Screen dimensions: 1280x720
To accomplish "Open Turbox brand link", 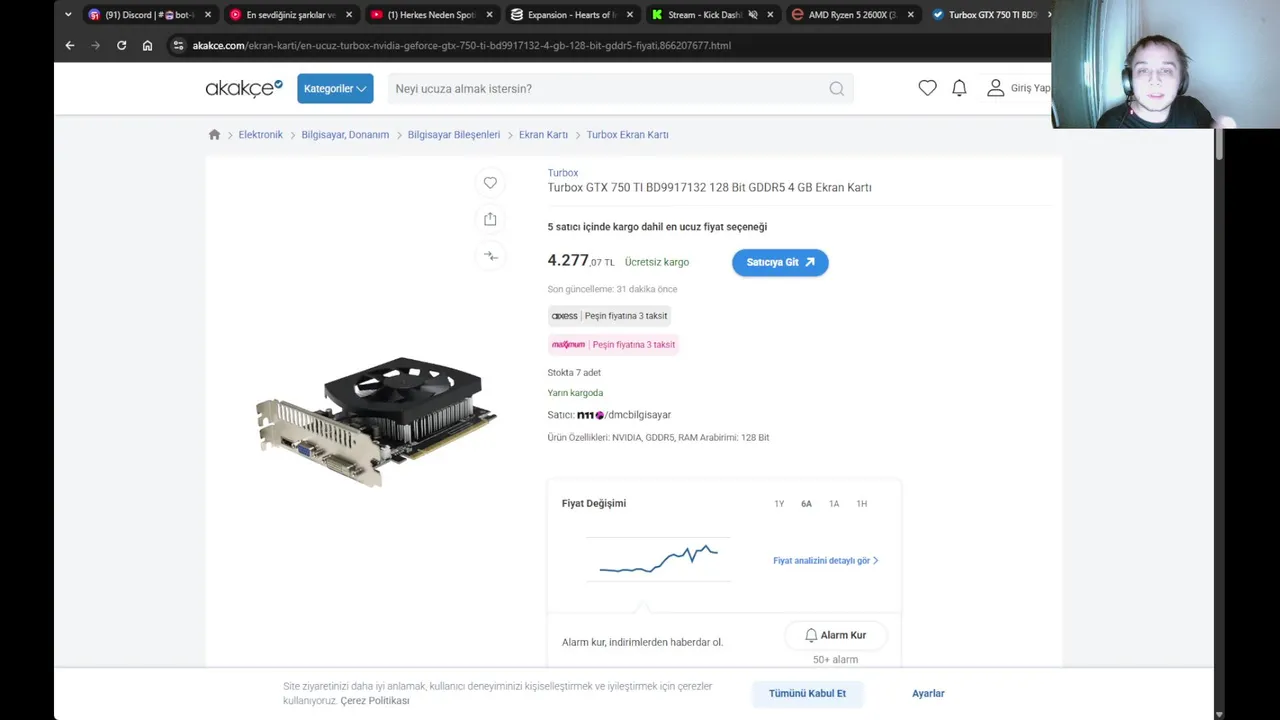I will pos(563,173).
